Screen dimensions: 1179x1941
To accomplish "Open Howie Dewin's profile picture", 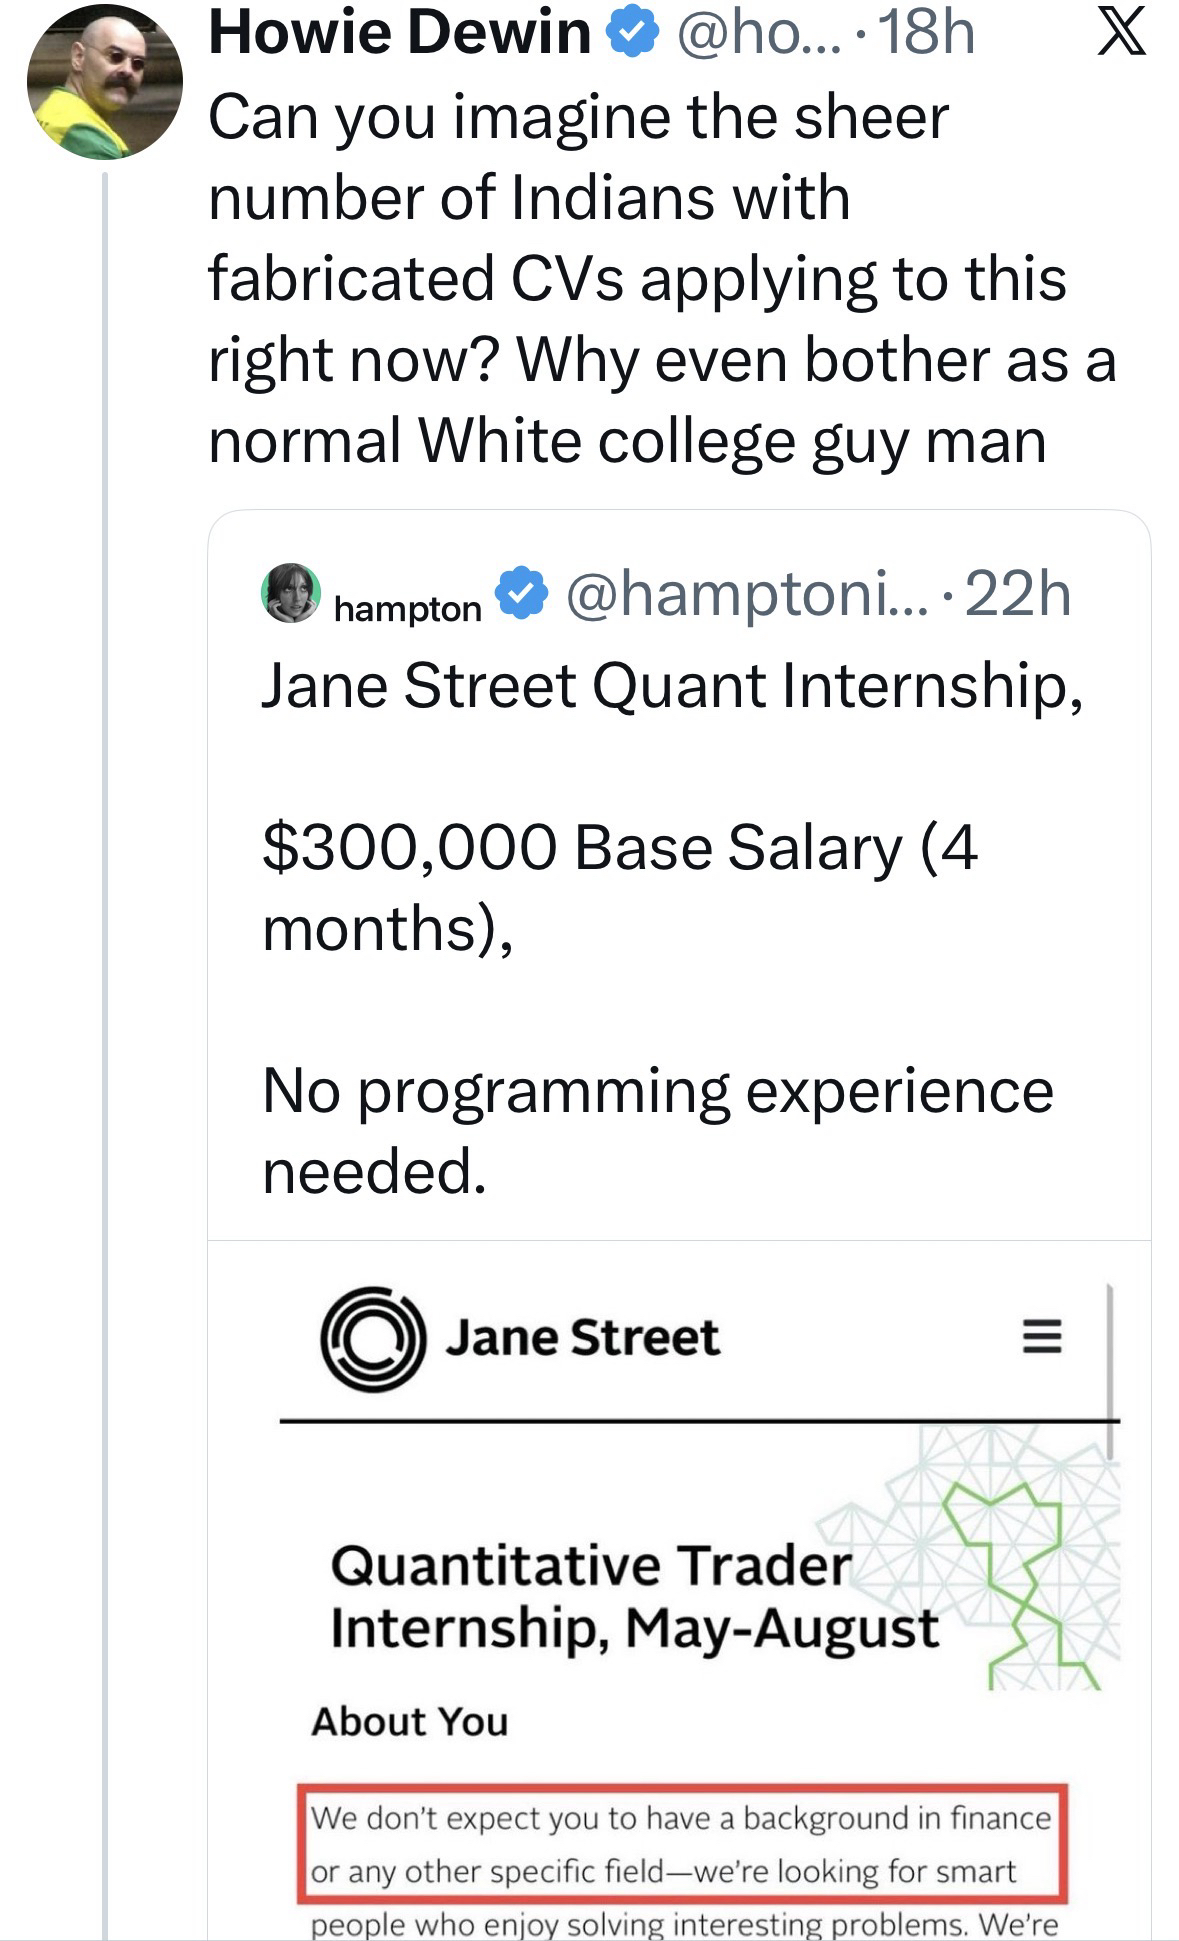I will coord(104,82).
